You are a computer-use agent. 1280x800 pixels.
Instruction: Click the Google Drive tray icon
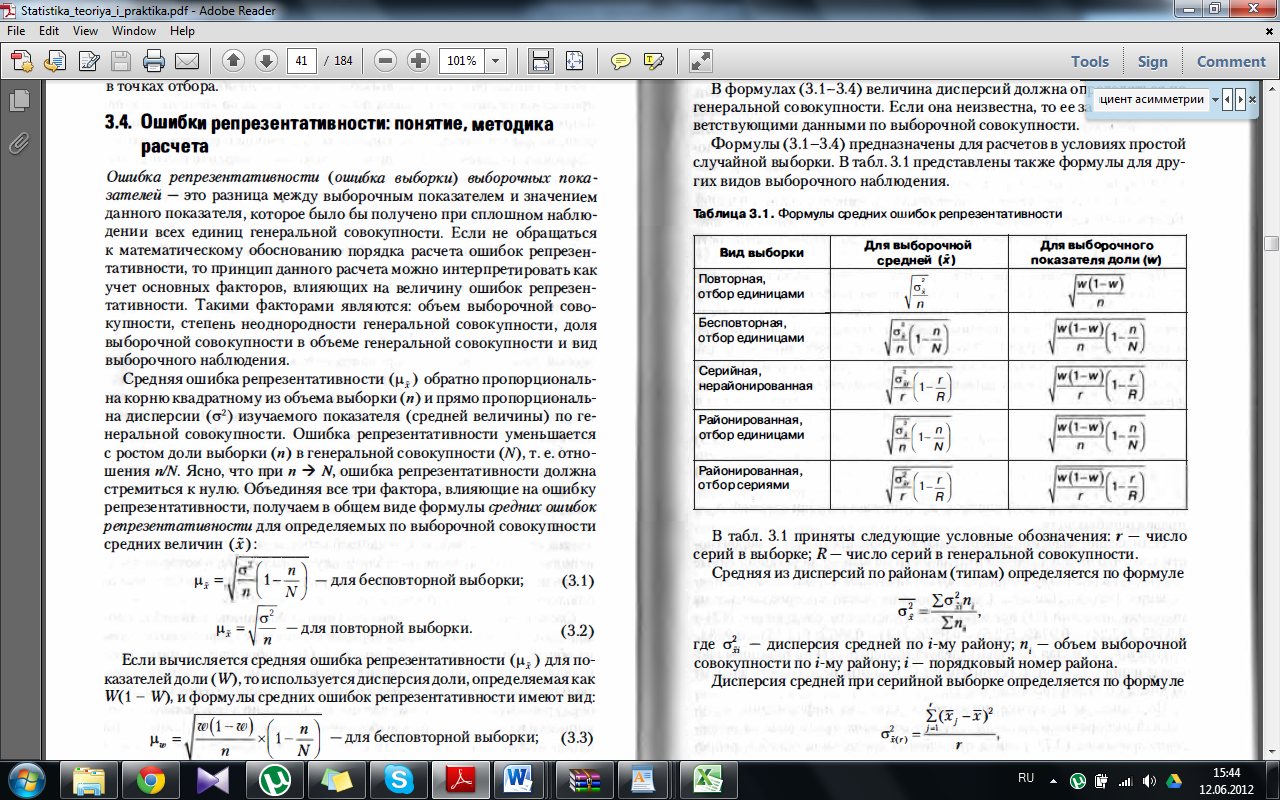[1174, 779]
